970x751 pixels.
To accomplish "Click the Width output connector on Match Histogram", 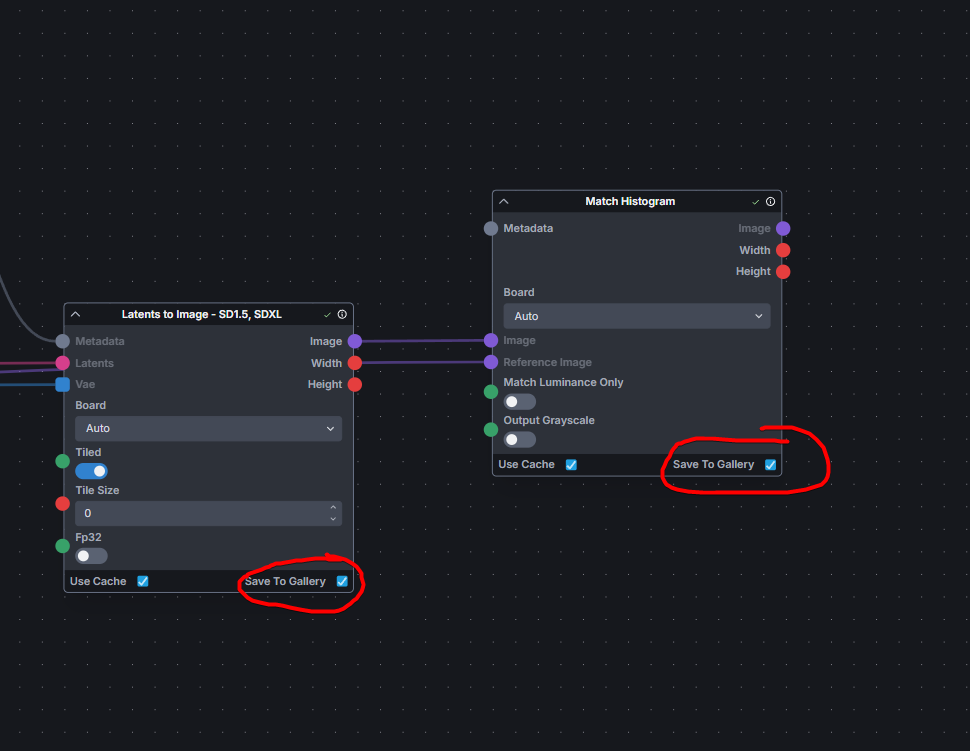I will click(783, 250).
